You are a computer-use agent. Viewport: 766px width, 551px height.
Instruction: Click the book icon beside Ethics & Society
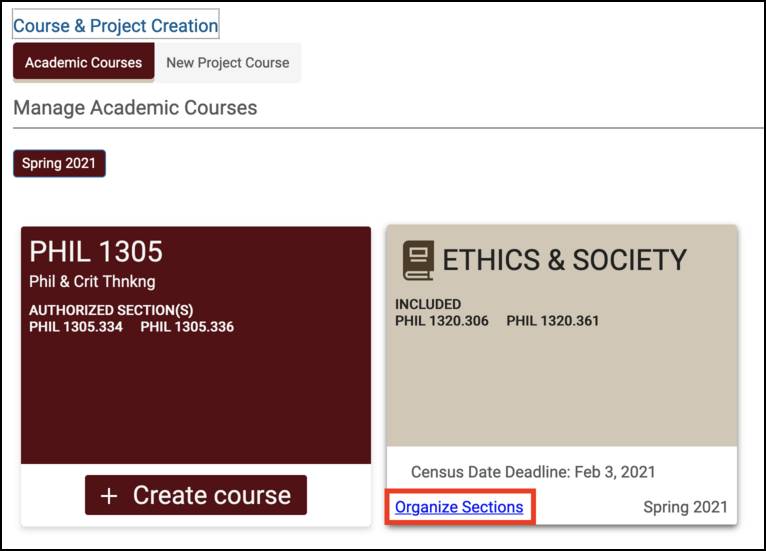[418, 260]
